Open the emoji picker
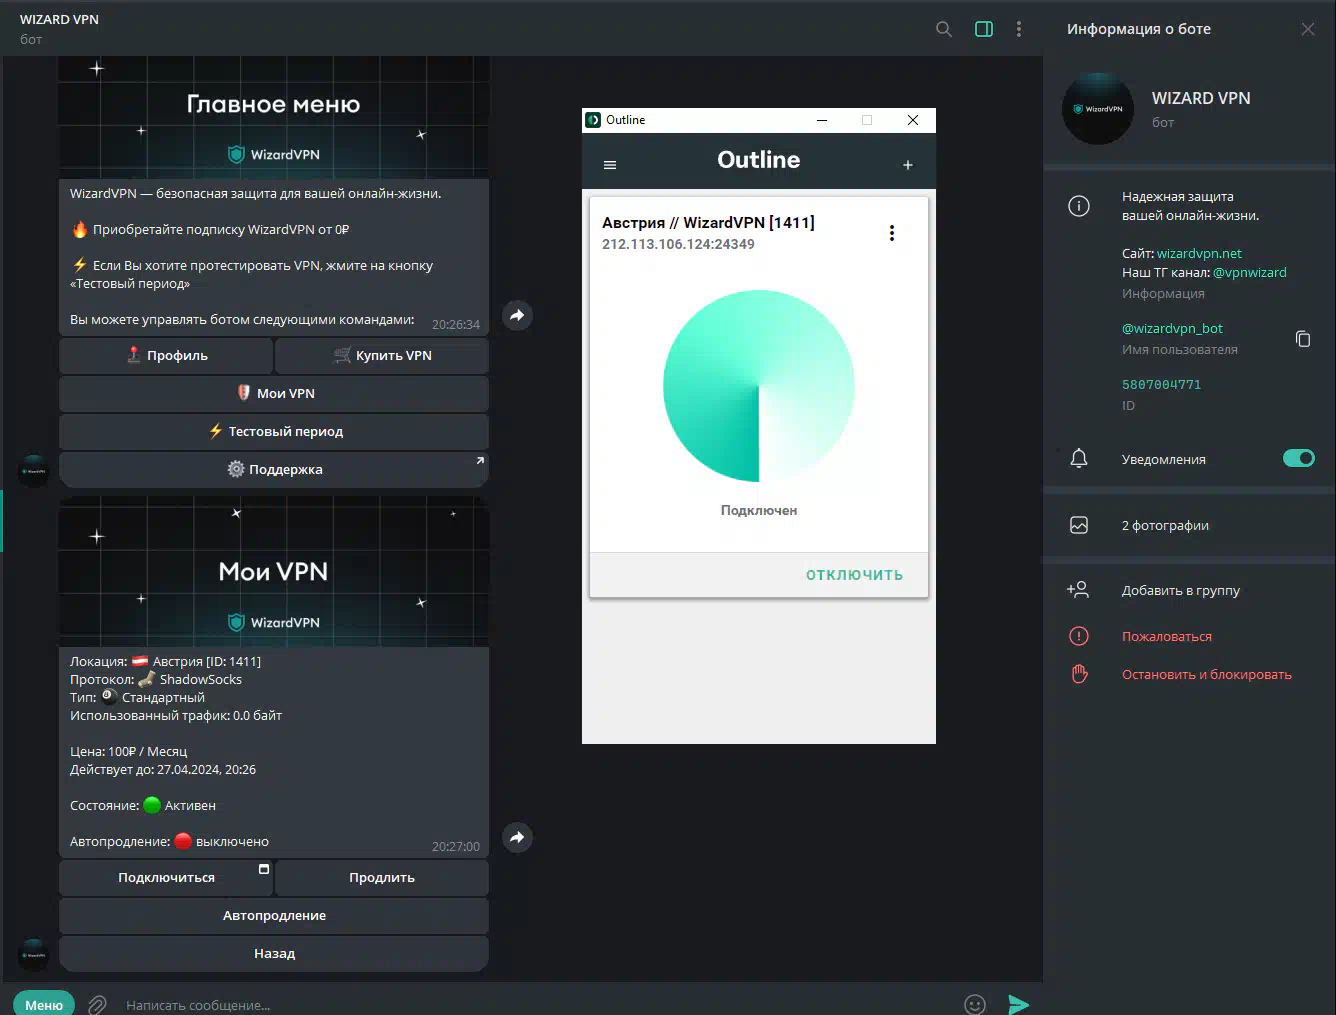This screenshot has height=1015, width=1336. [x=975, y=1004]
